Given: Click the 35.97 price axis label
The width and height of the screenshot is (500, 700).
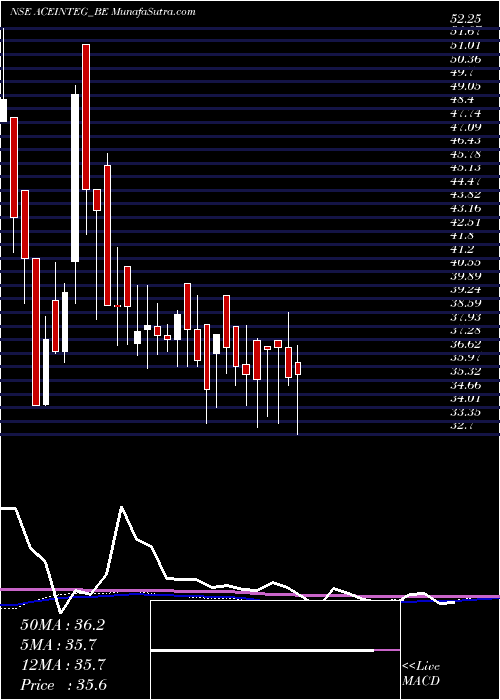Looking at the screenshot, I should pyautogui.click(x=466, y=358).
